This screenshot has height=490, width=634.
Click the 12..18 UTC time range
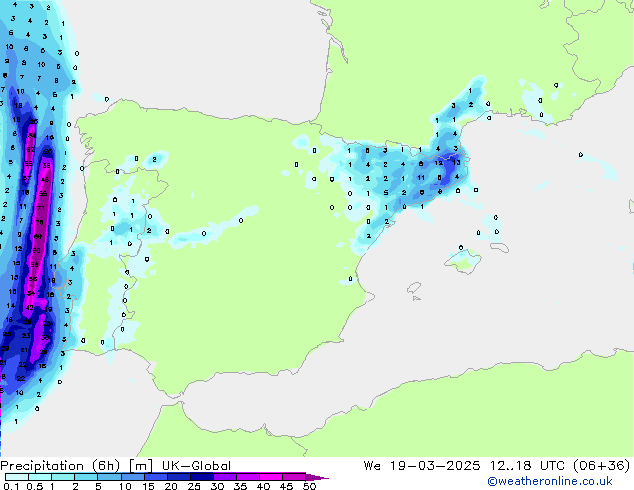point(527,466)
